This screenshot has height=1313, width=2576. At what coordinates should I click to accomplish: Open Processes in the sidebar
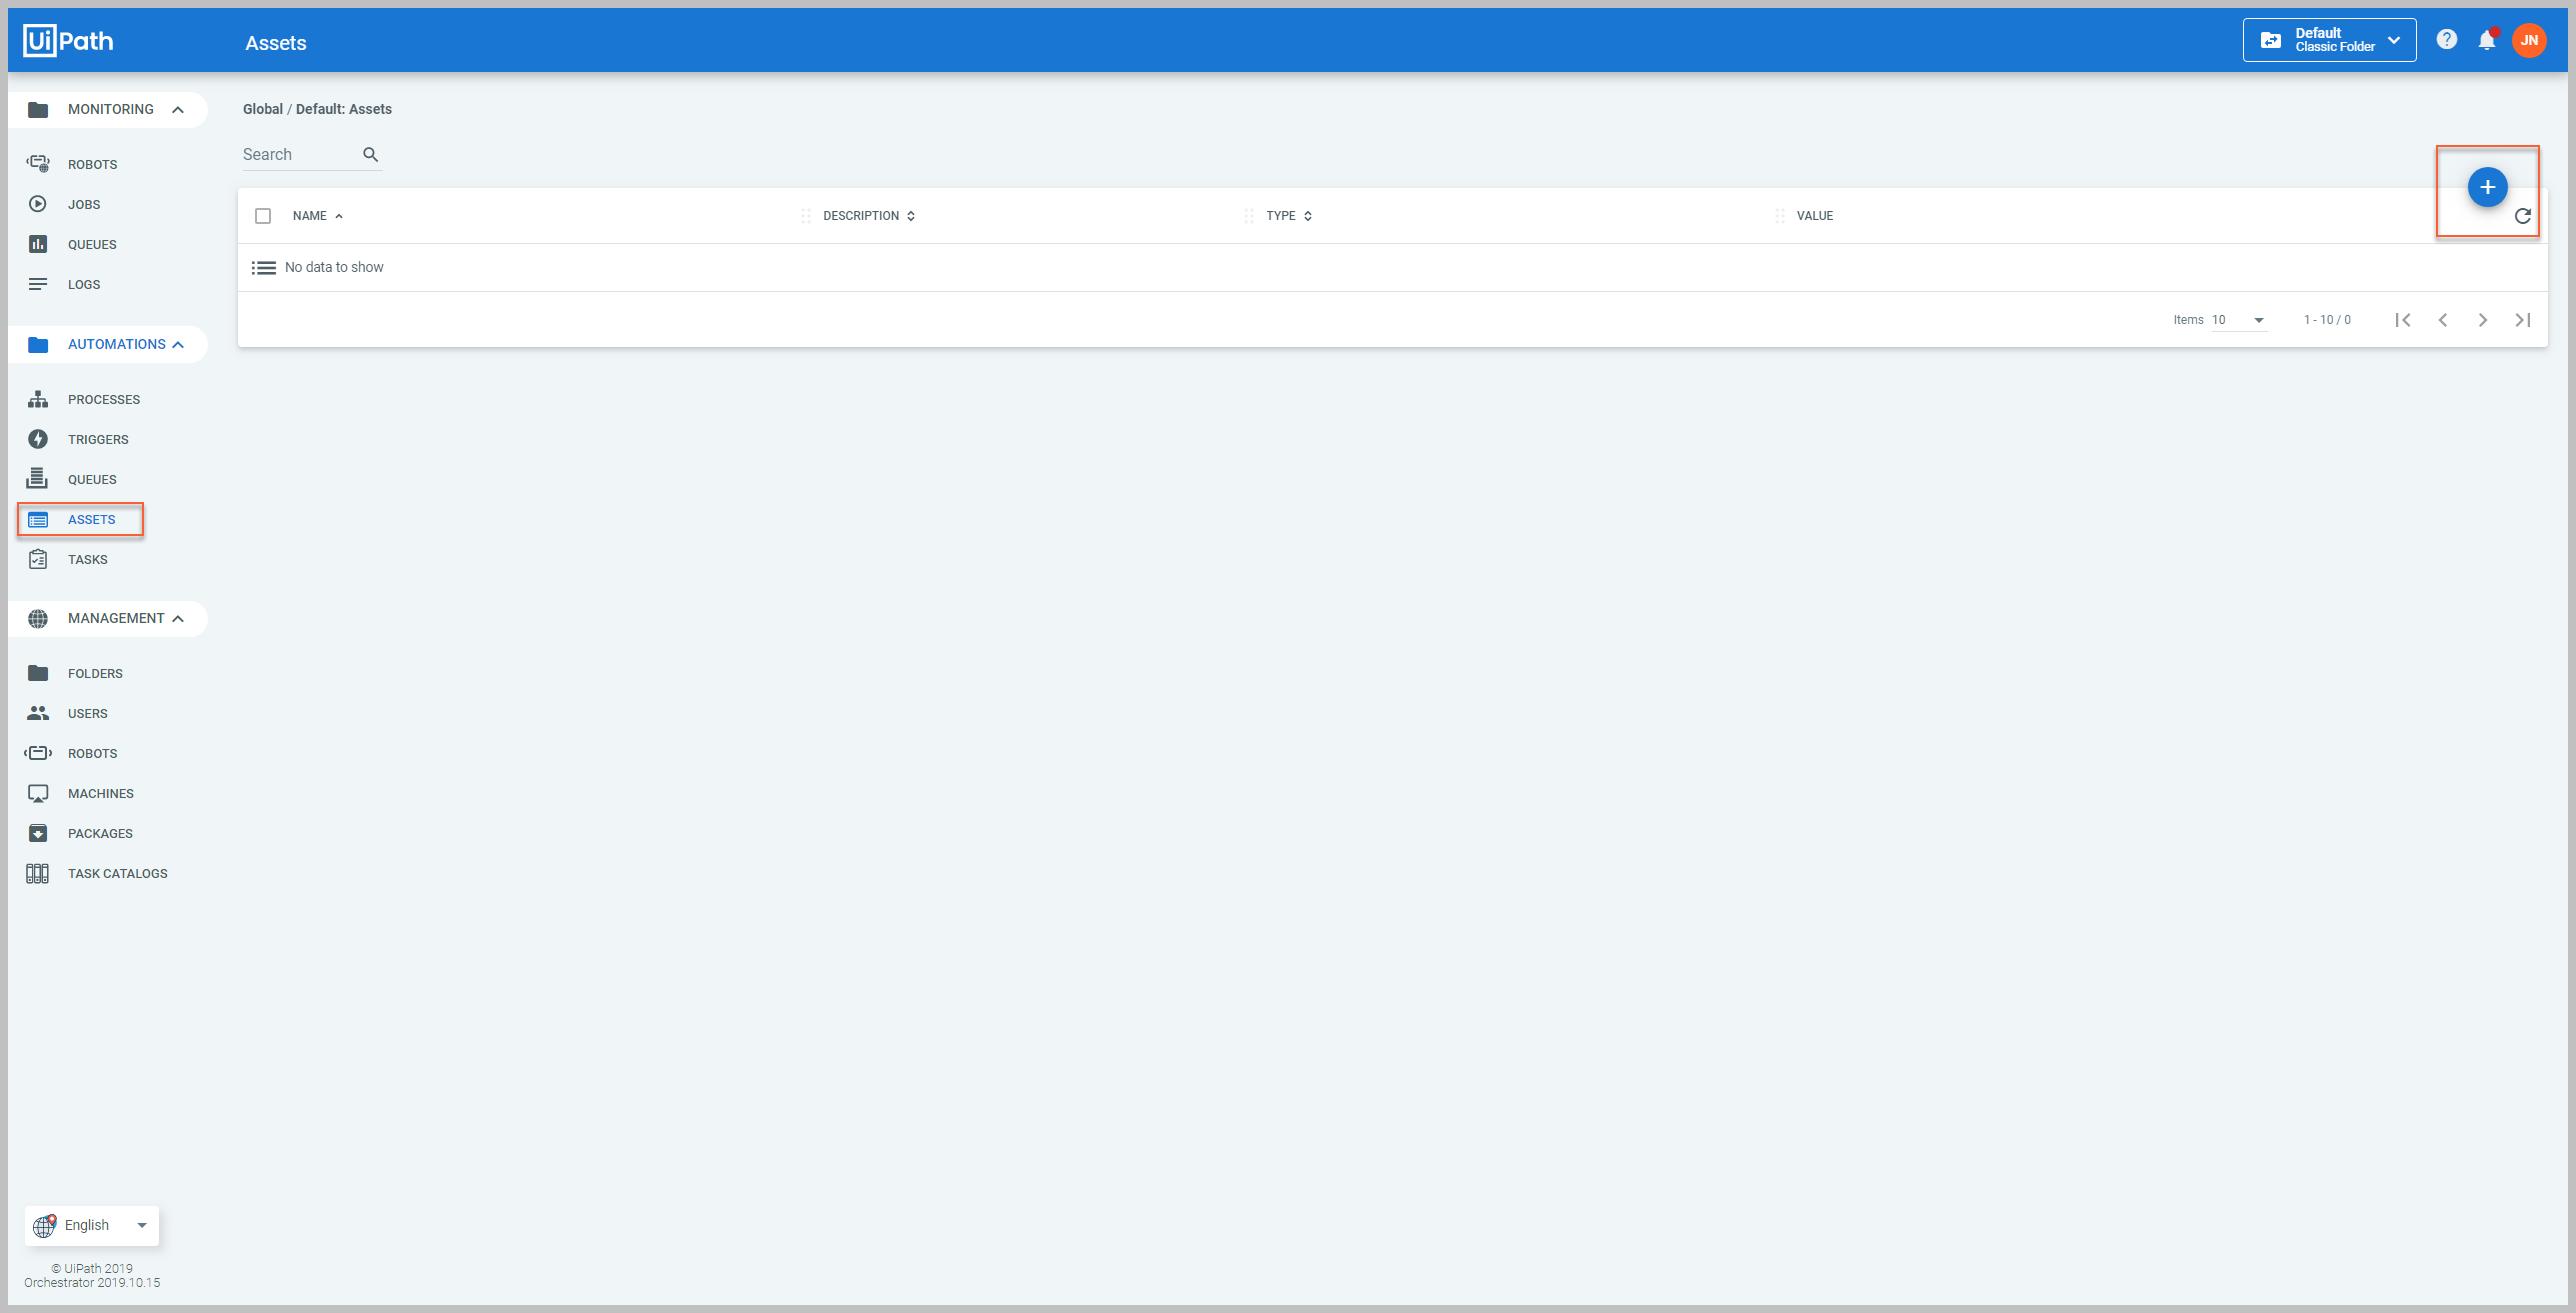coord(103,399)
